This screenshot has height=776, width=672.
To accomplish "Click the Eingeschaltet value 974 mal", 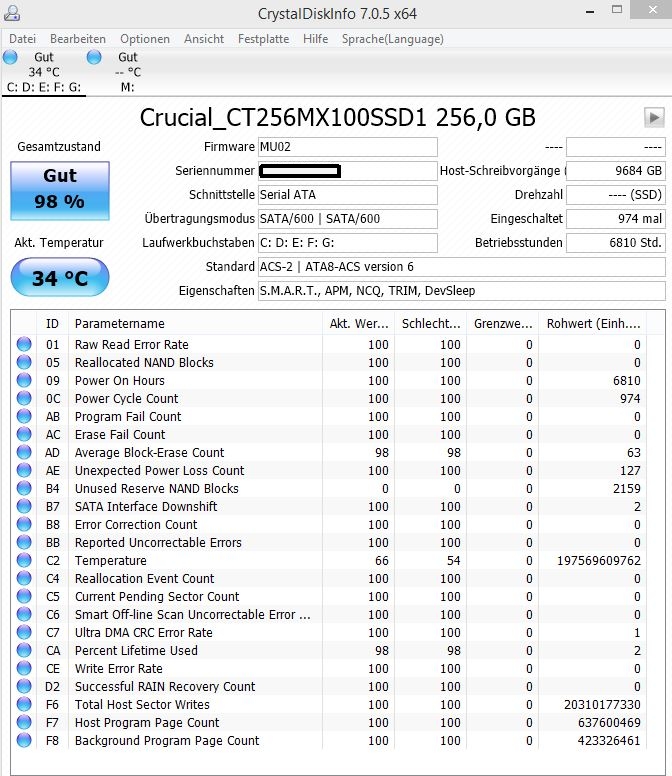I will [616, 219].
